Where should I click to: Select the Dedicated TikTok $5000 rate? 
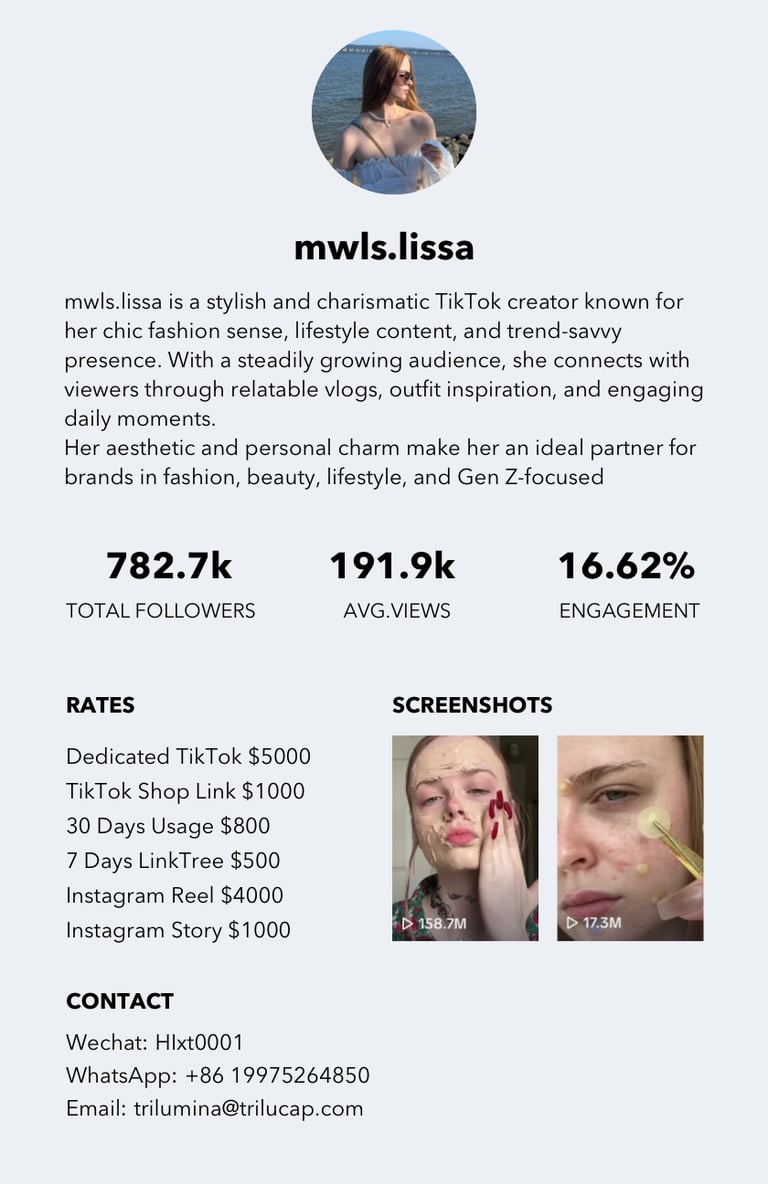188,756
